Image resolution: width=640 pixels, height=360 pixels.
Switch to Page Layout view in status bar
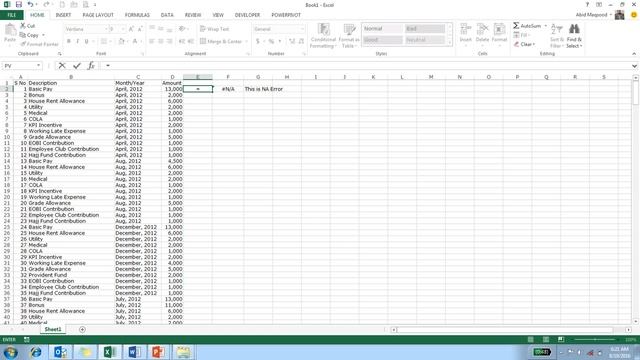tap(546, 340)
